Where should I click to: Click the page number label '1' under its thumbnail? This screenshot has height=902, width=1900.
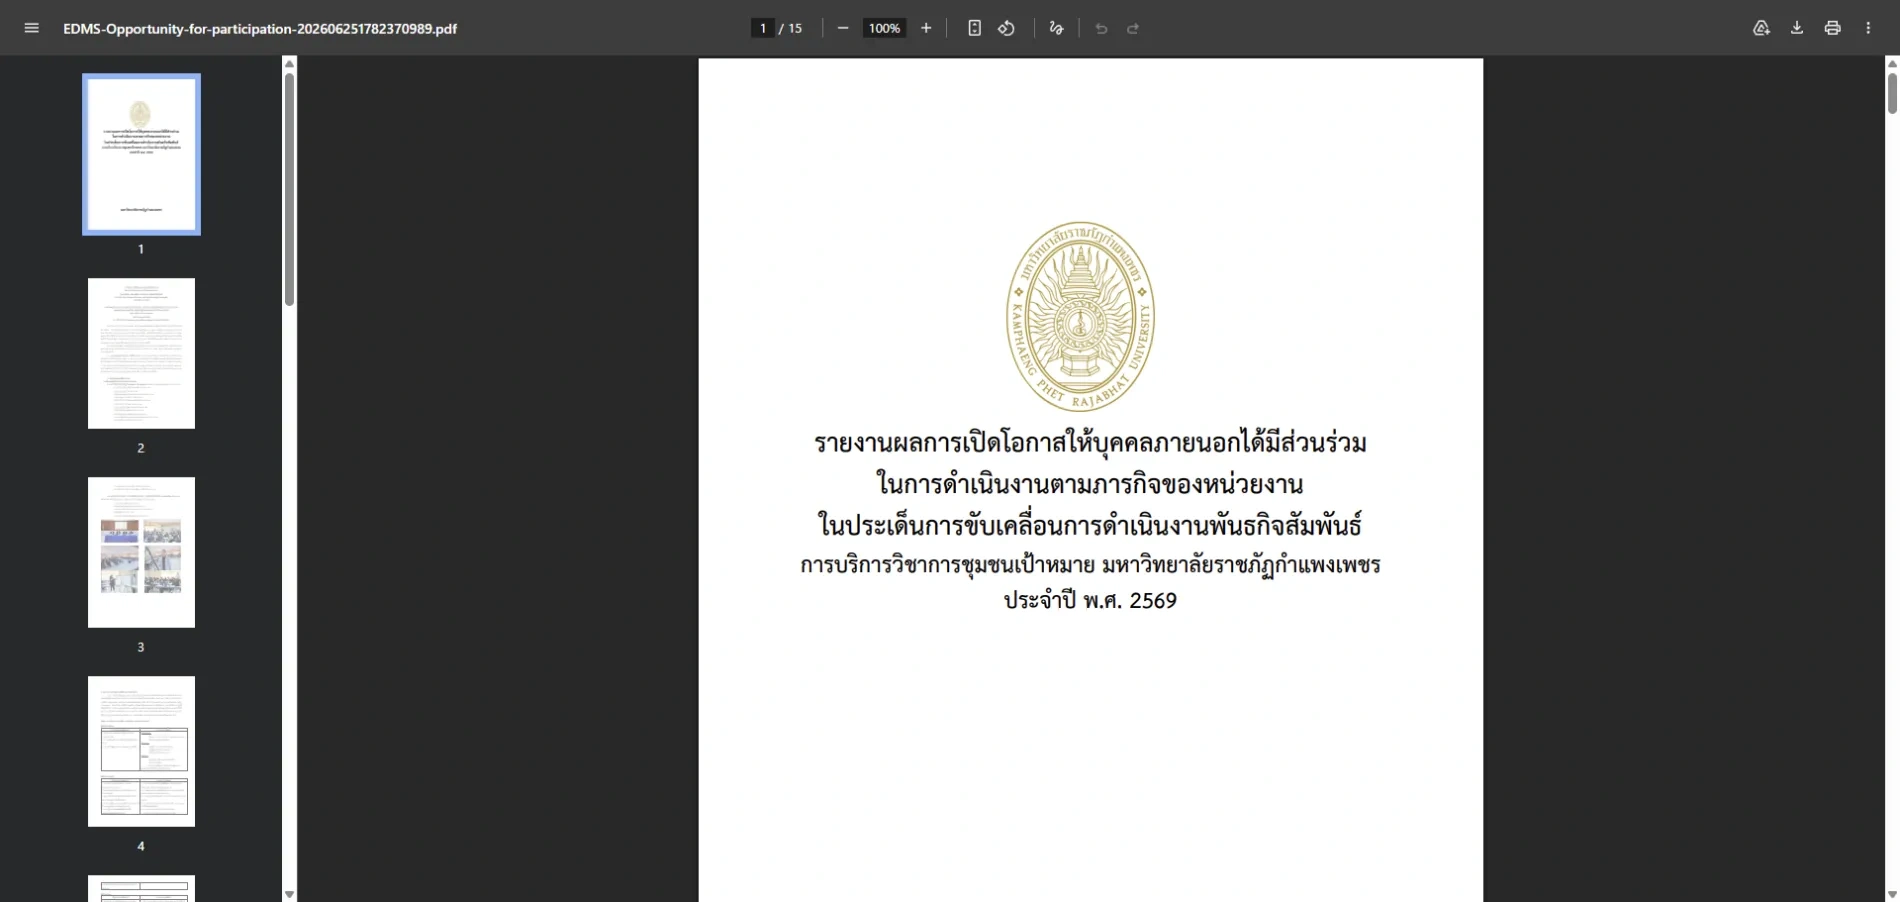pyautogui.click(x=141, y=249)
